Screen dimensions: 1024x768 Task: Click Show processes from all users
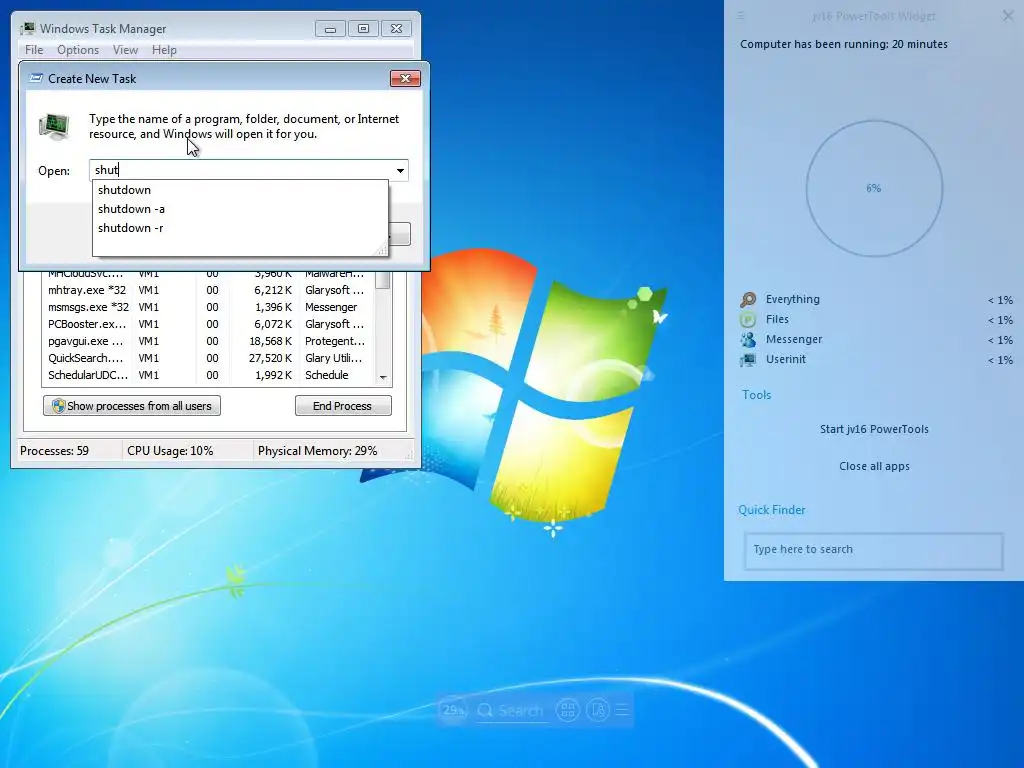coord(132,406)
